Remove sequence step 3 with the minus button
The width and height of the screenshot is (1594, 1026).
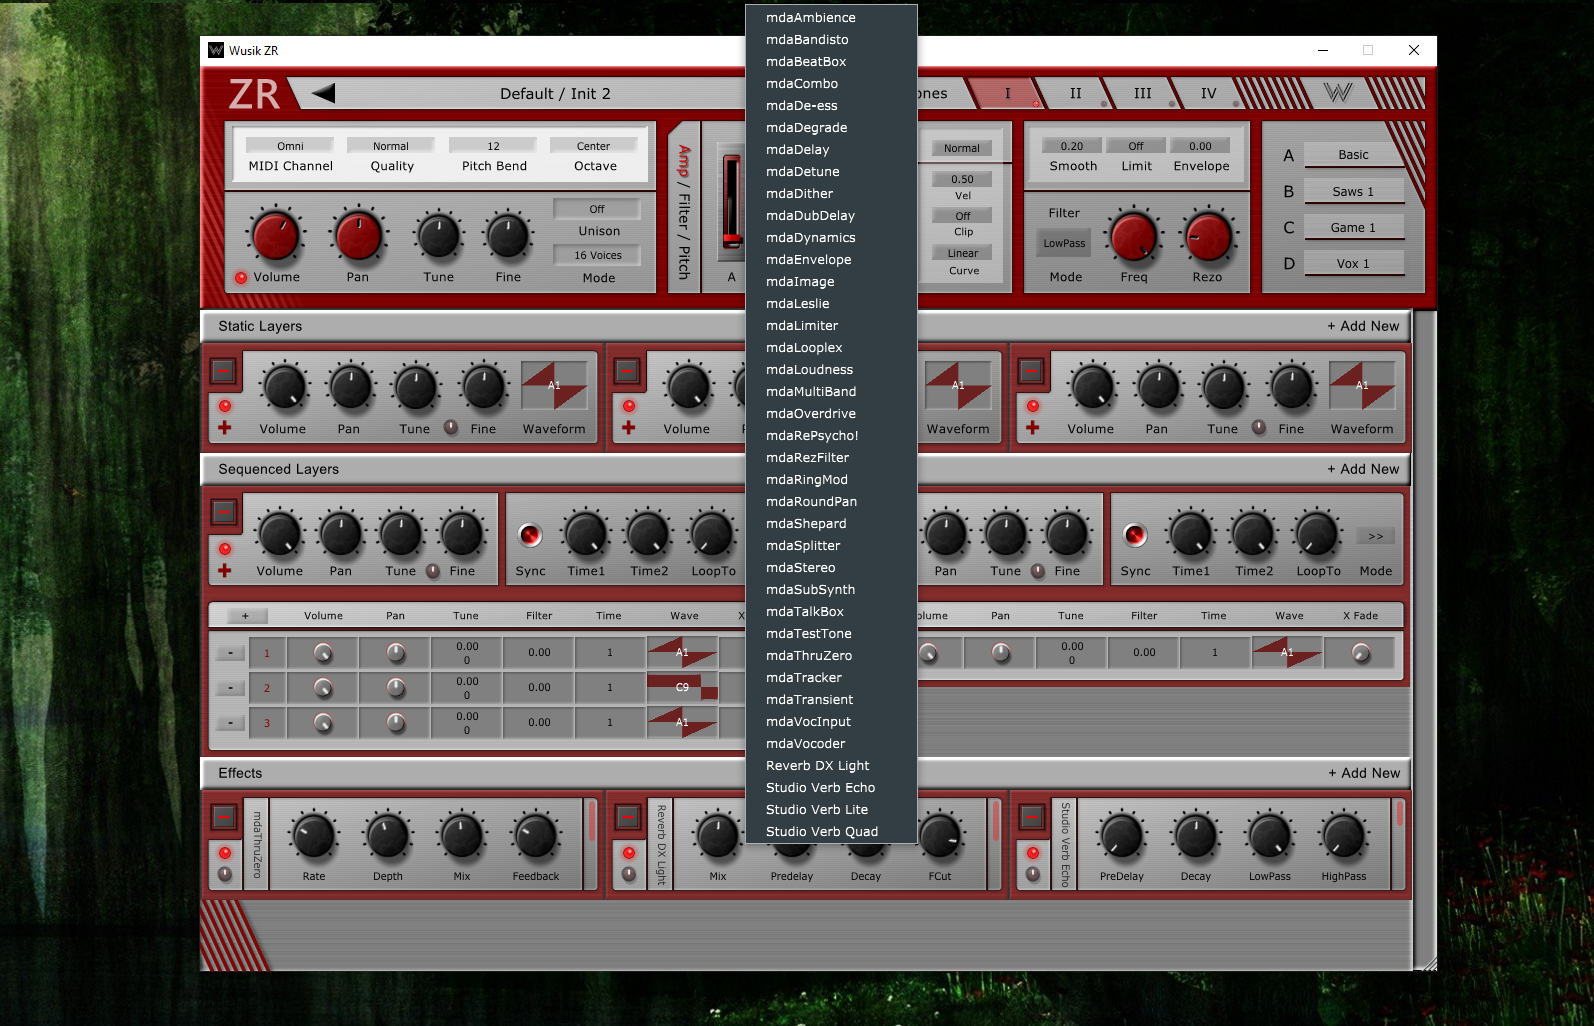(231, 723)
